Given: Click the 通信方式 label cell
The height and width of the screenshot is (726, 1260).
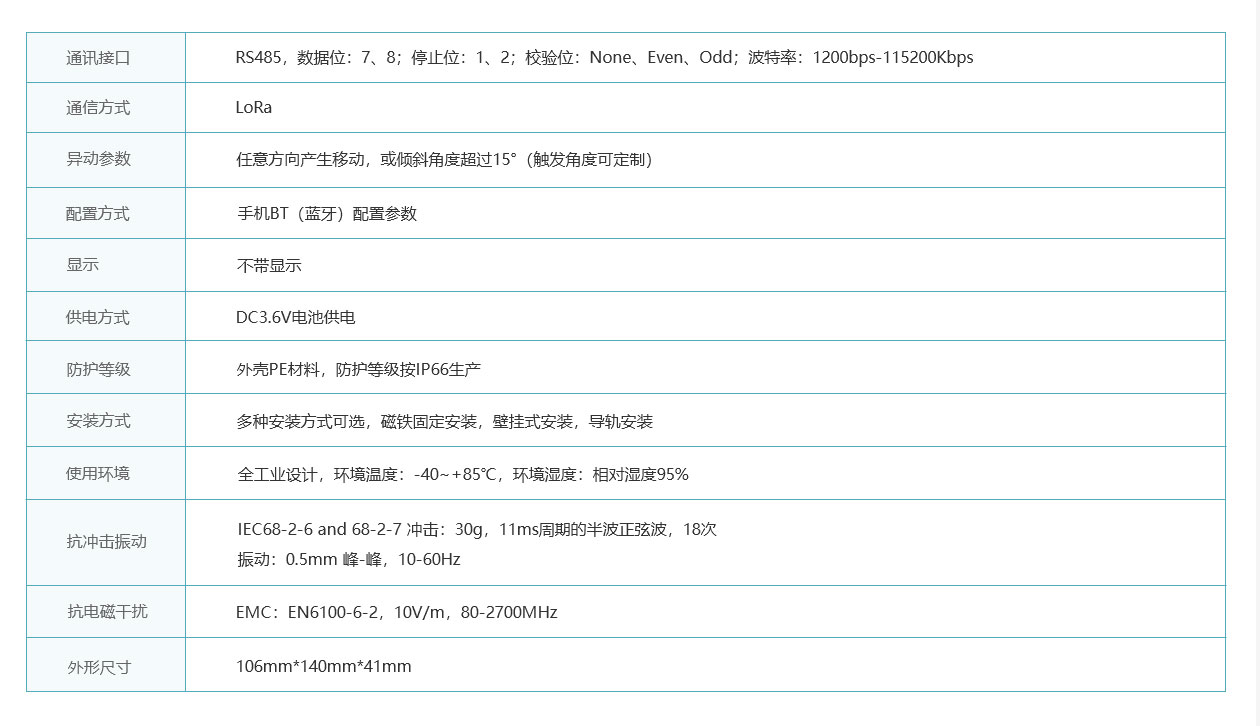Looking at the screenshot, I should [98, 108].
